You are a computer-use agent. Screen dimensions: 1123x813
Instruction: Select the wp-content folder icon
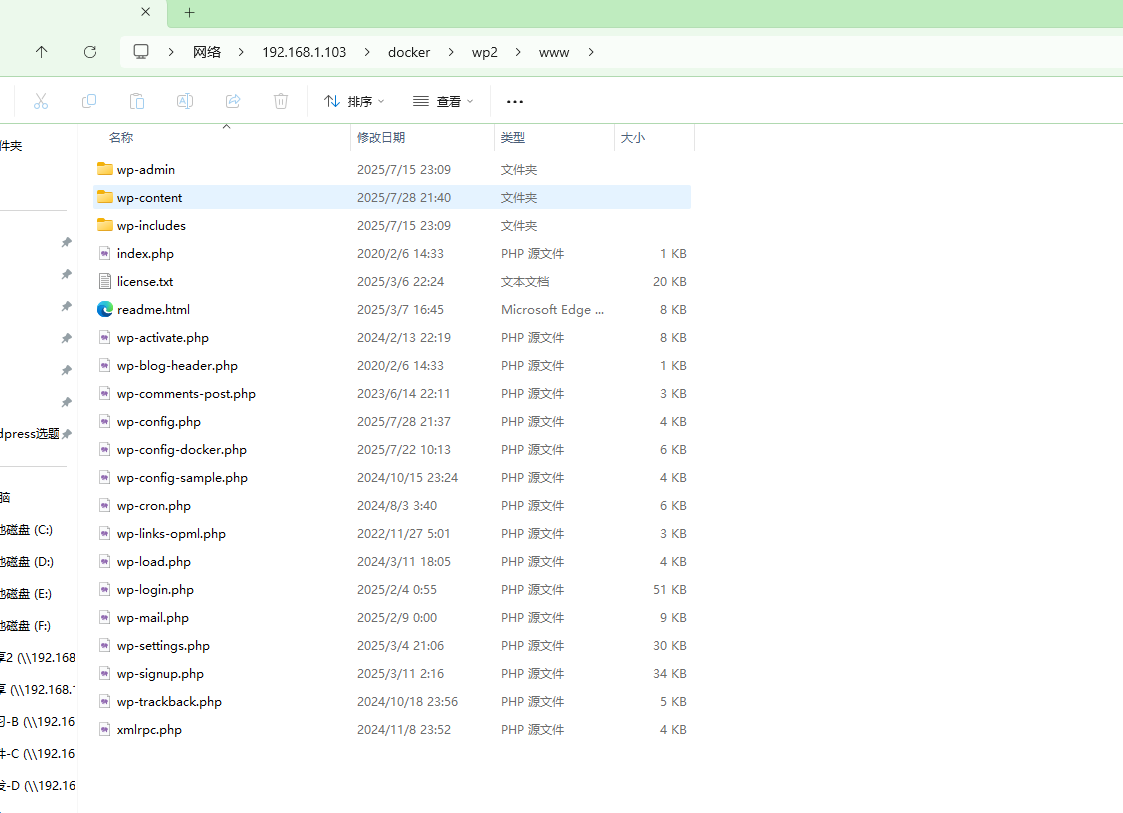105,197
